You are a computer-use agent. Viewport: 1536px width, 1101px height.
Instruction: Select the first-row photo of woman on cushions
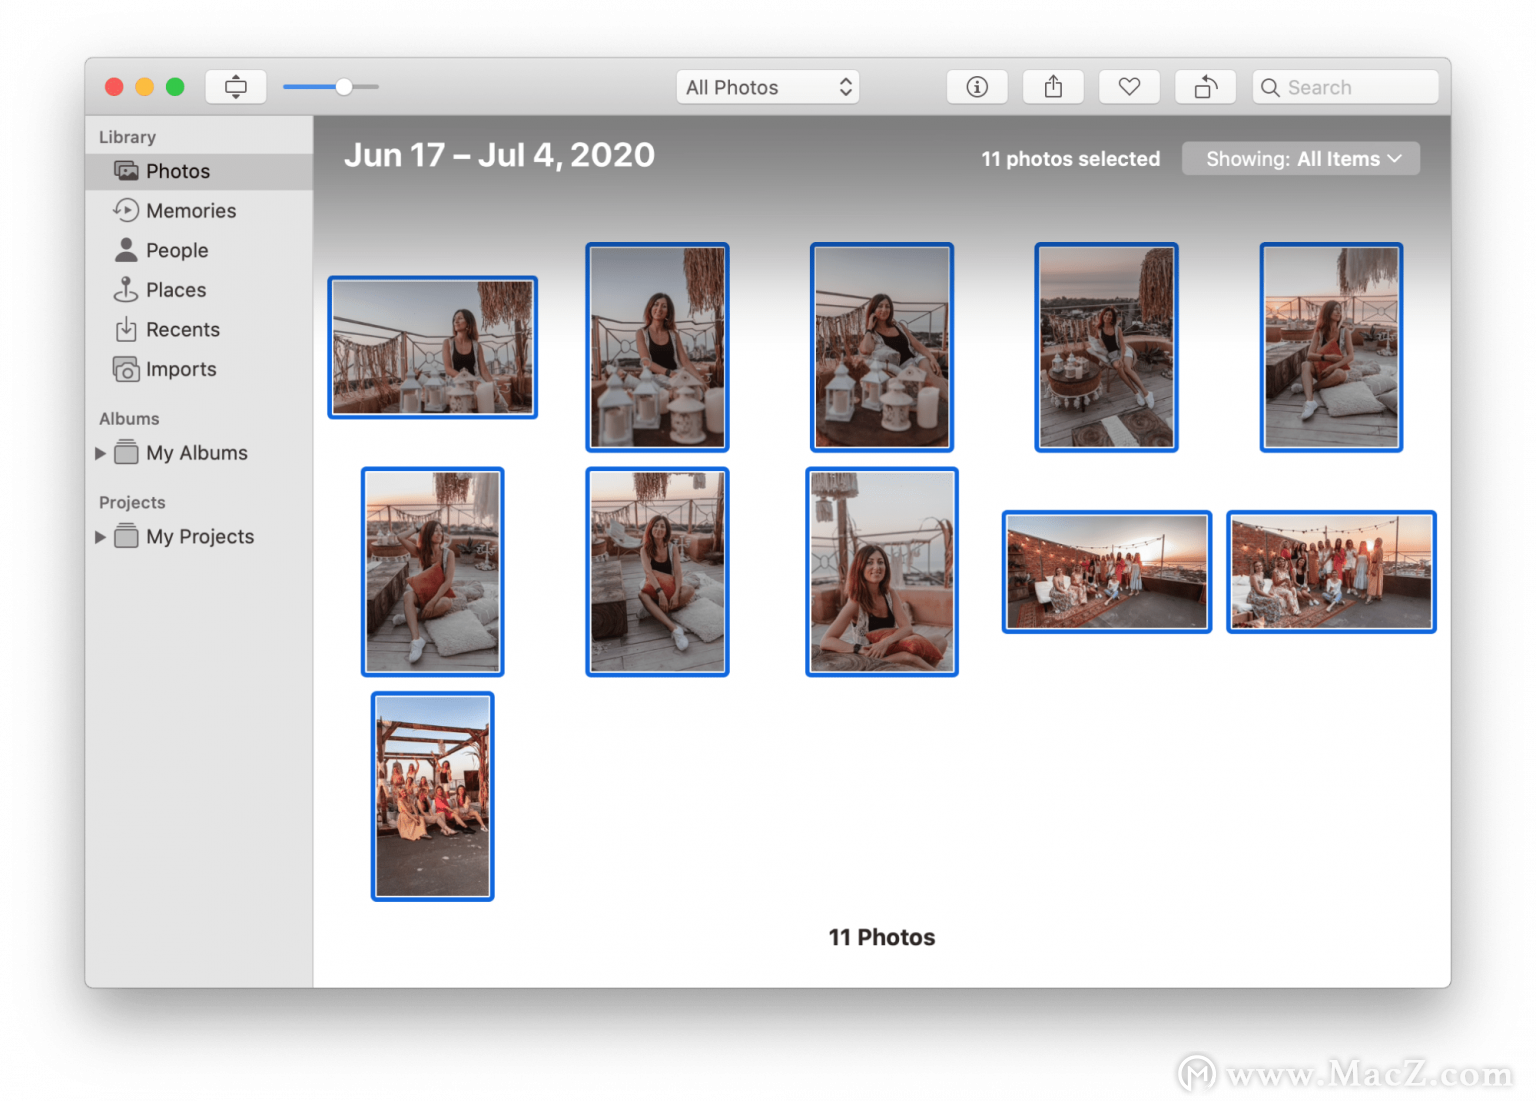point(1331,347)
